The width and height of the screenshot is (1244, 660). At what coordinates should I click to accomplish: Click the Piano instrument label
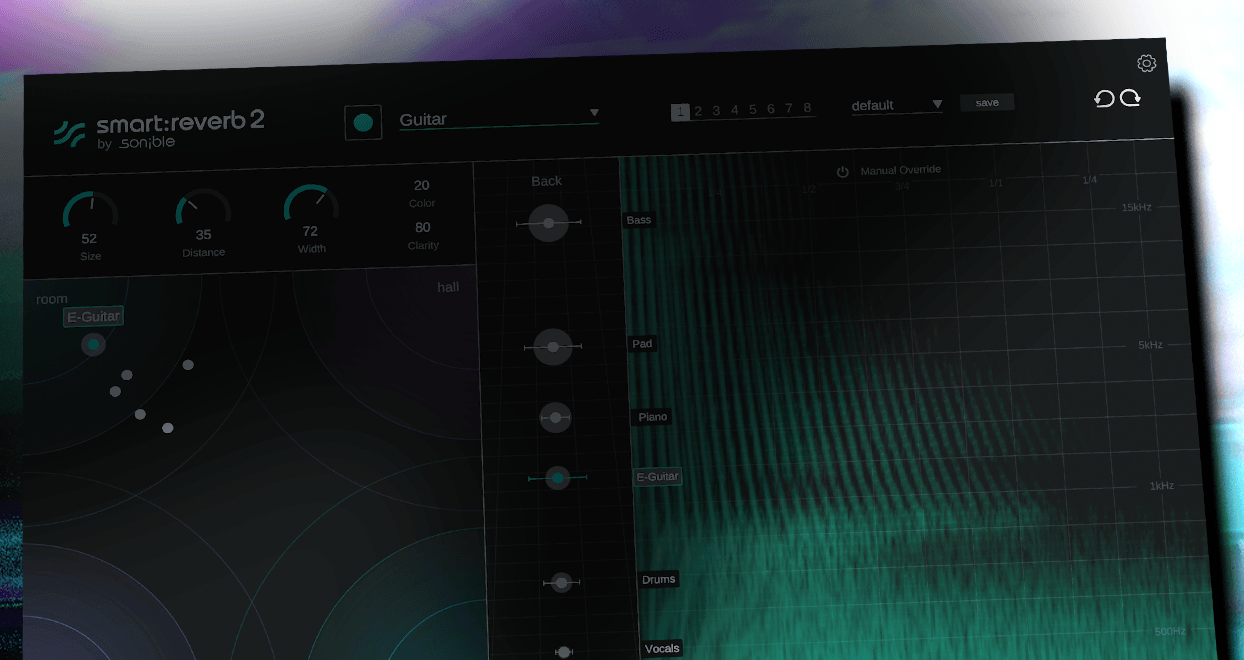[x=653, y=416]
